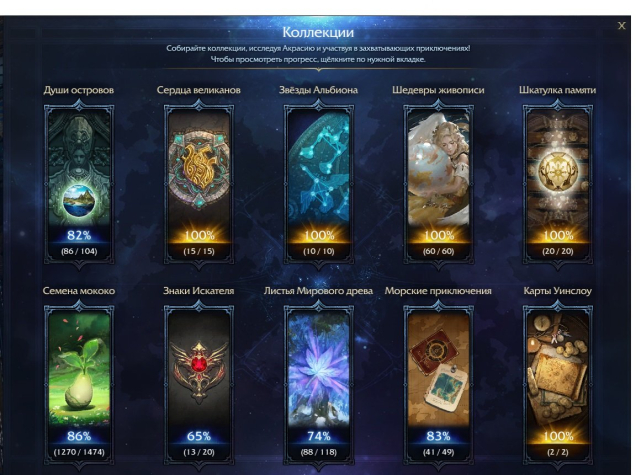The height and width of the screenshot is (475, 636).
Task: Open the Морские приключения map card
Action: click(438, 385)
